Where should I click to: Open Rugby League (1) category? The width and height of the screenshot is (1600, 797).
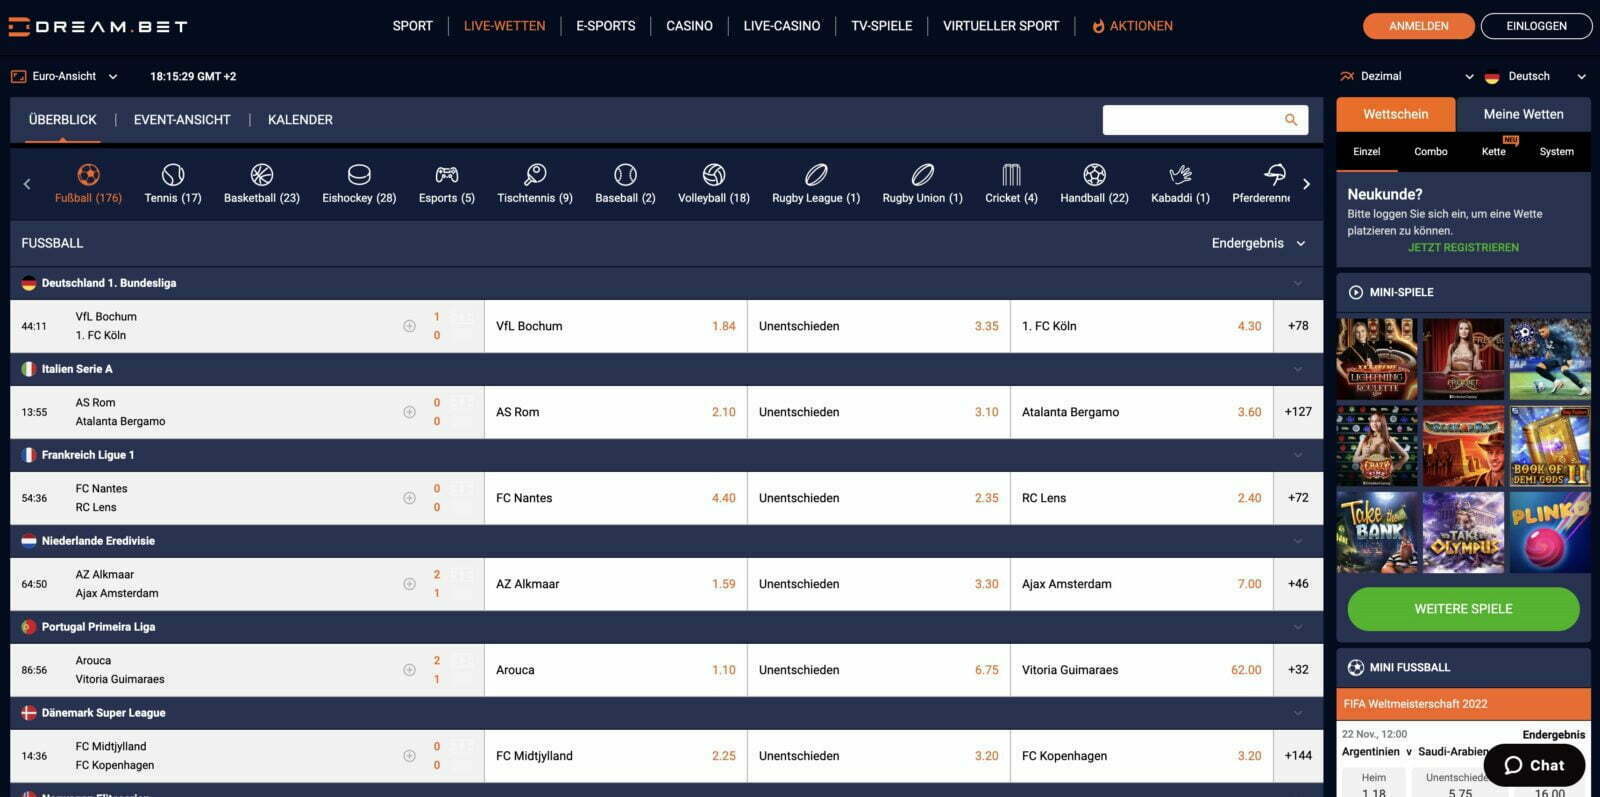point(816,183)
